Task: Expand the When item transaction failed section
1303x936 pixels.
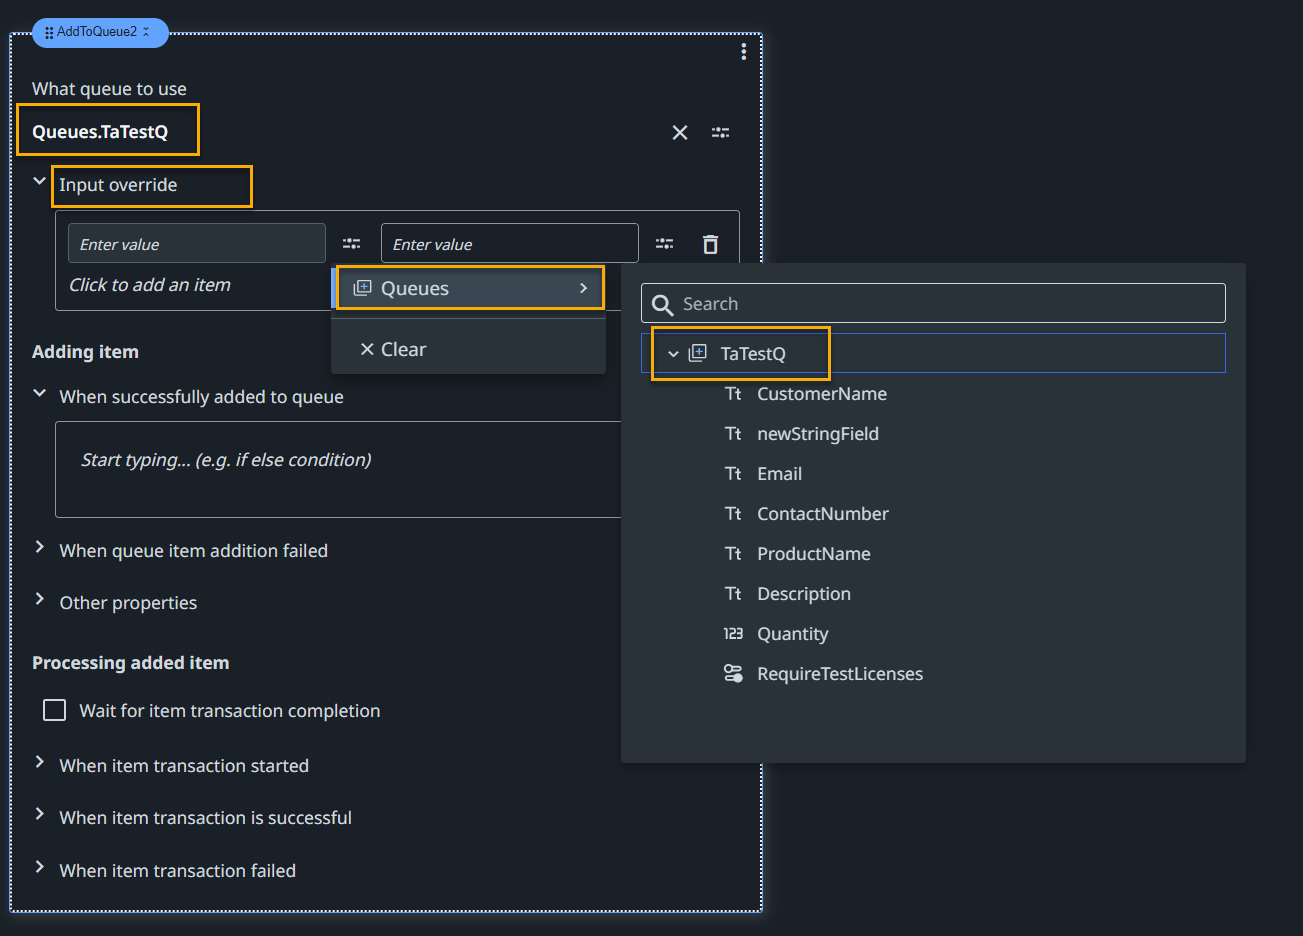Action: 39,870
